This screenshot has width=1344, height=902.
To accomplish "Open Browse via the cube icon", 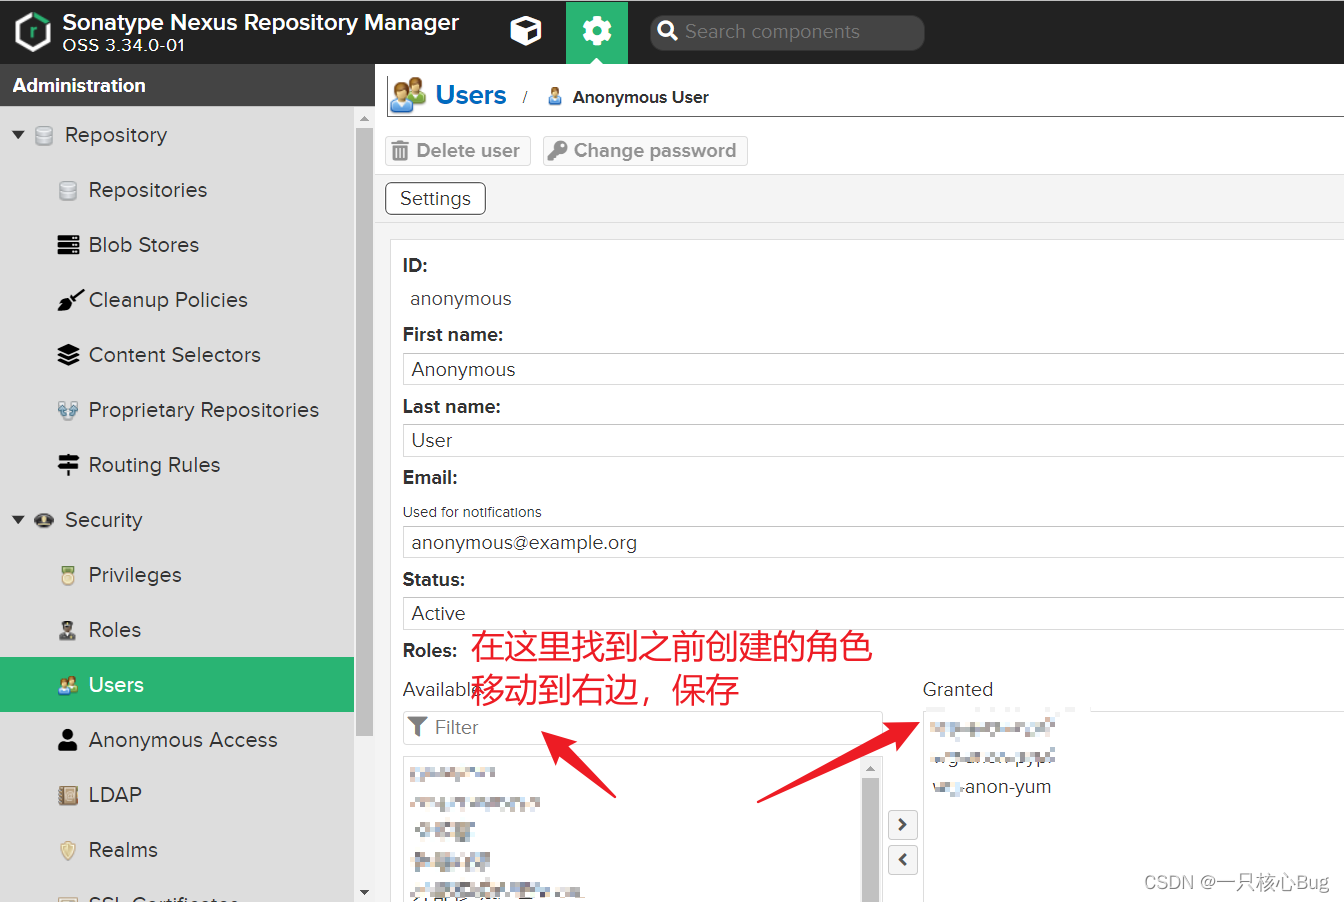I will click(526, 32).
